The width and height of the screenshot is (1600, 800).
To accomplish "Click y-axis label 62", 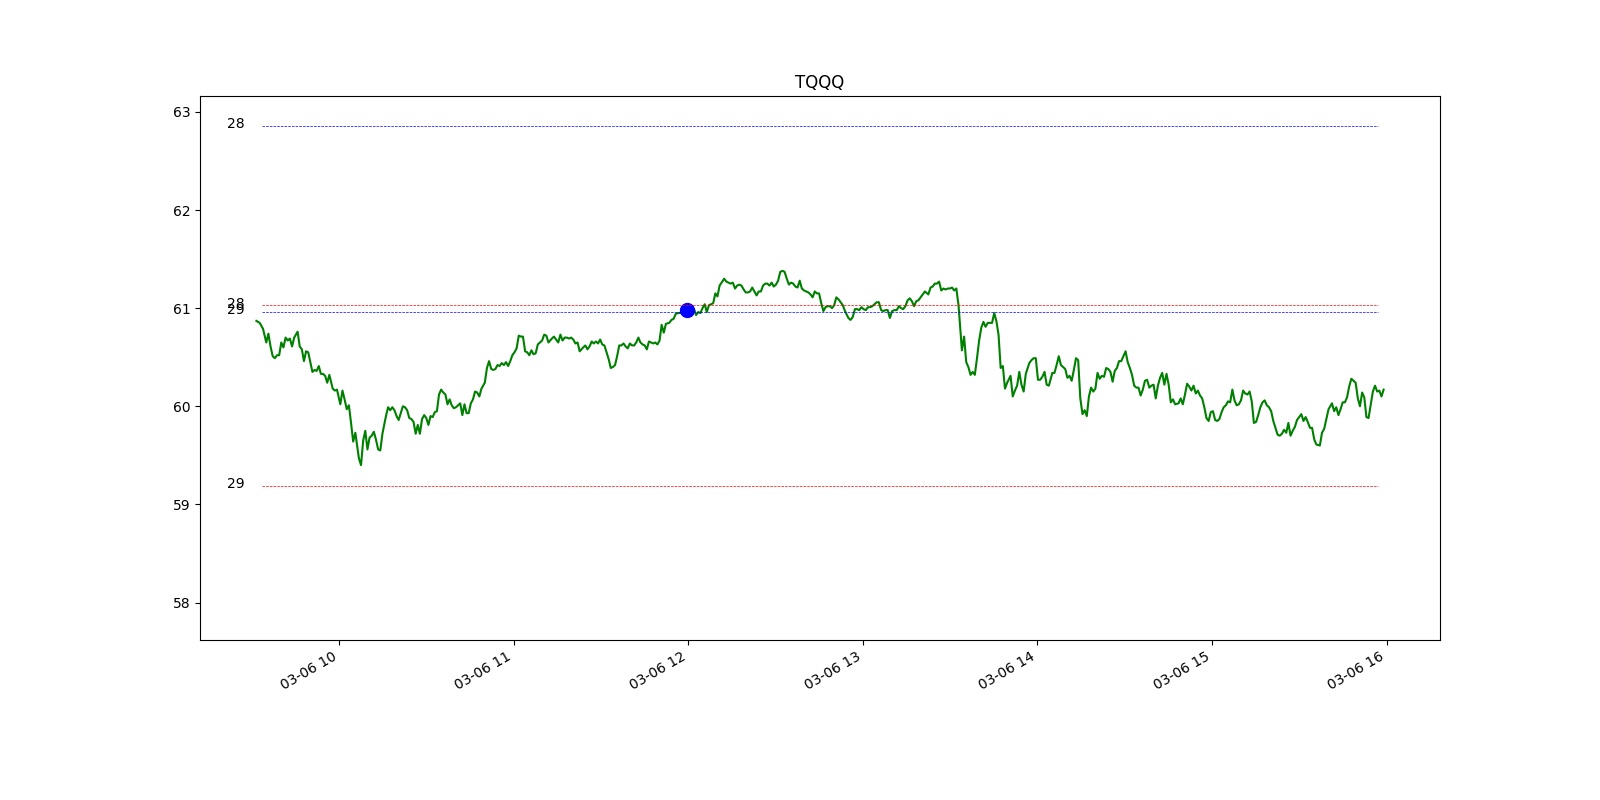I will (181, 211).
